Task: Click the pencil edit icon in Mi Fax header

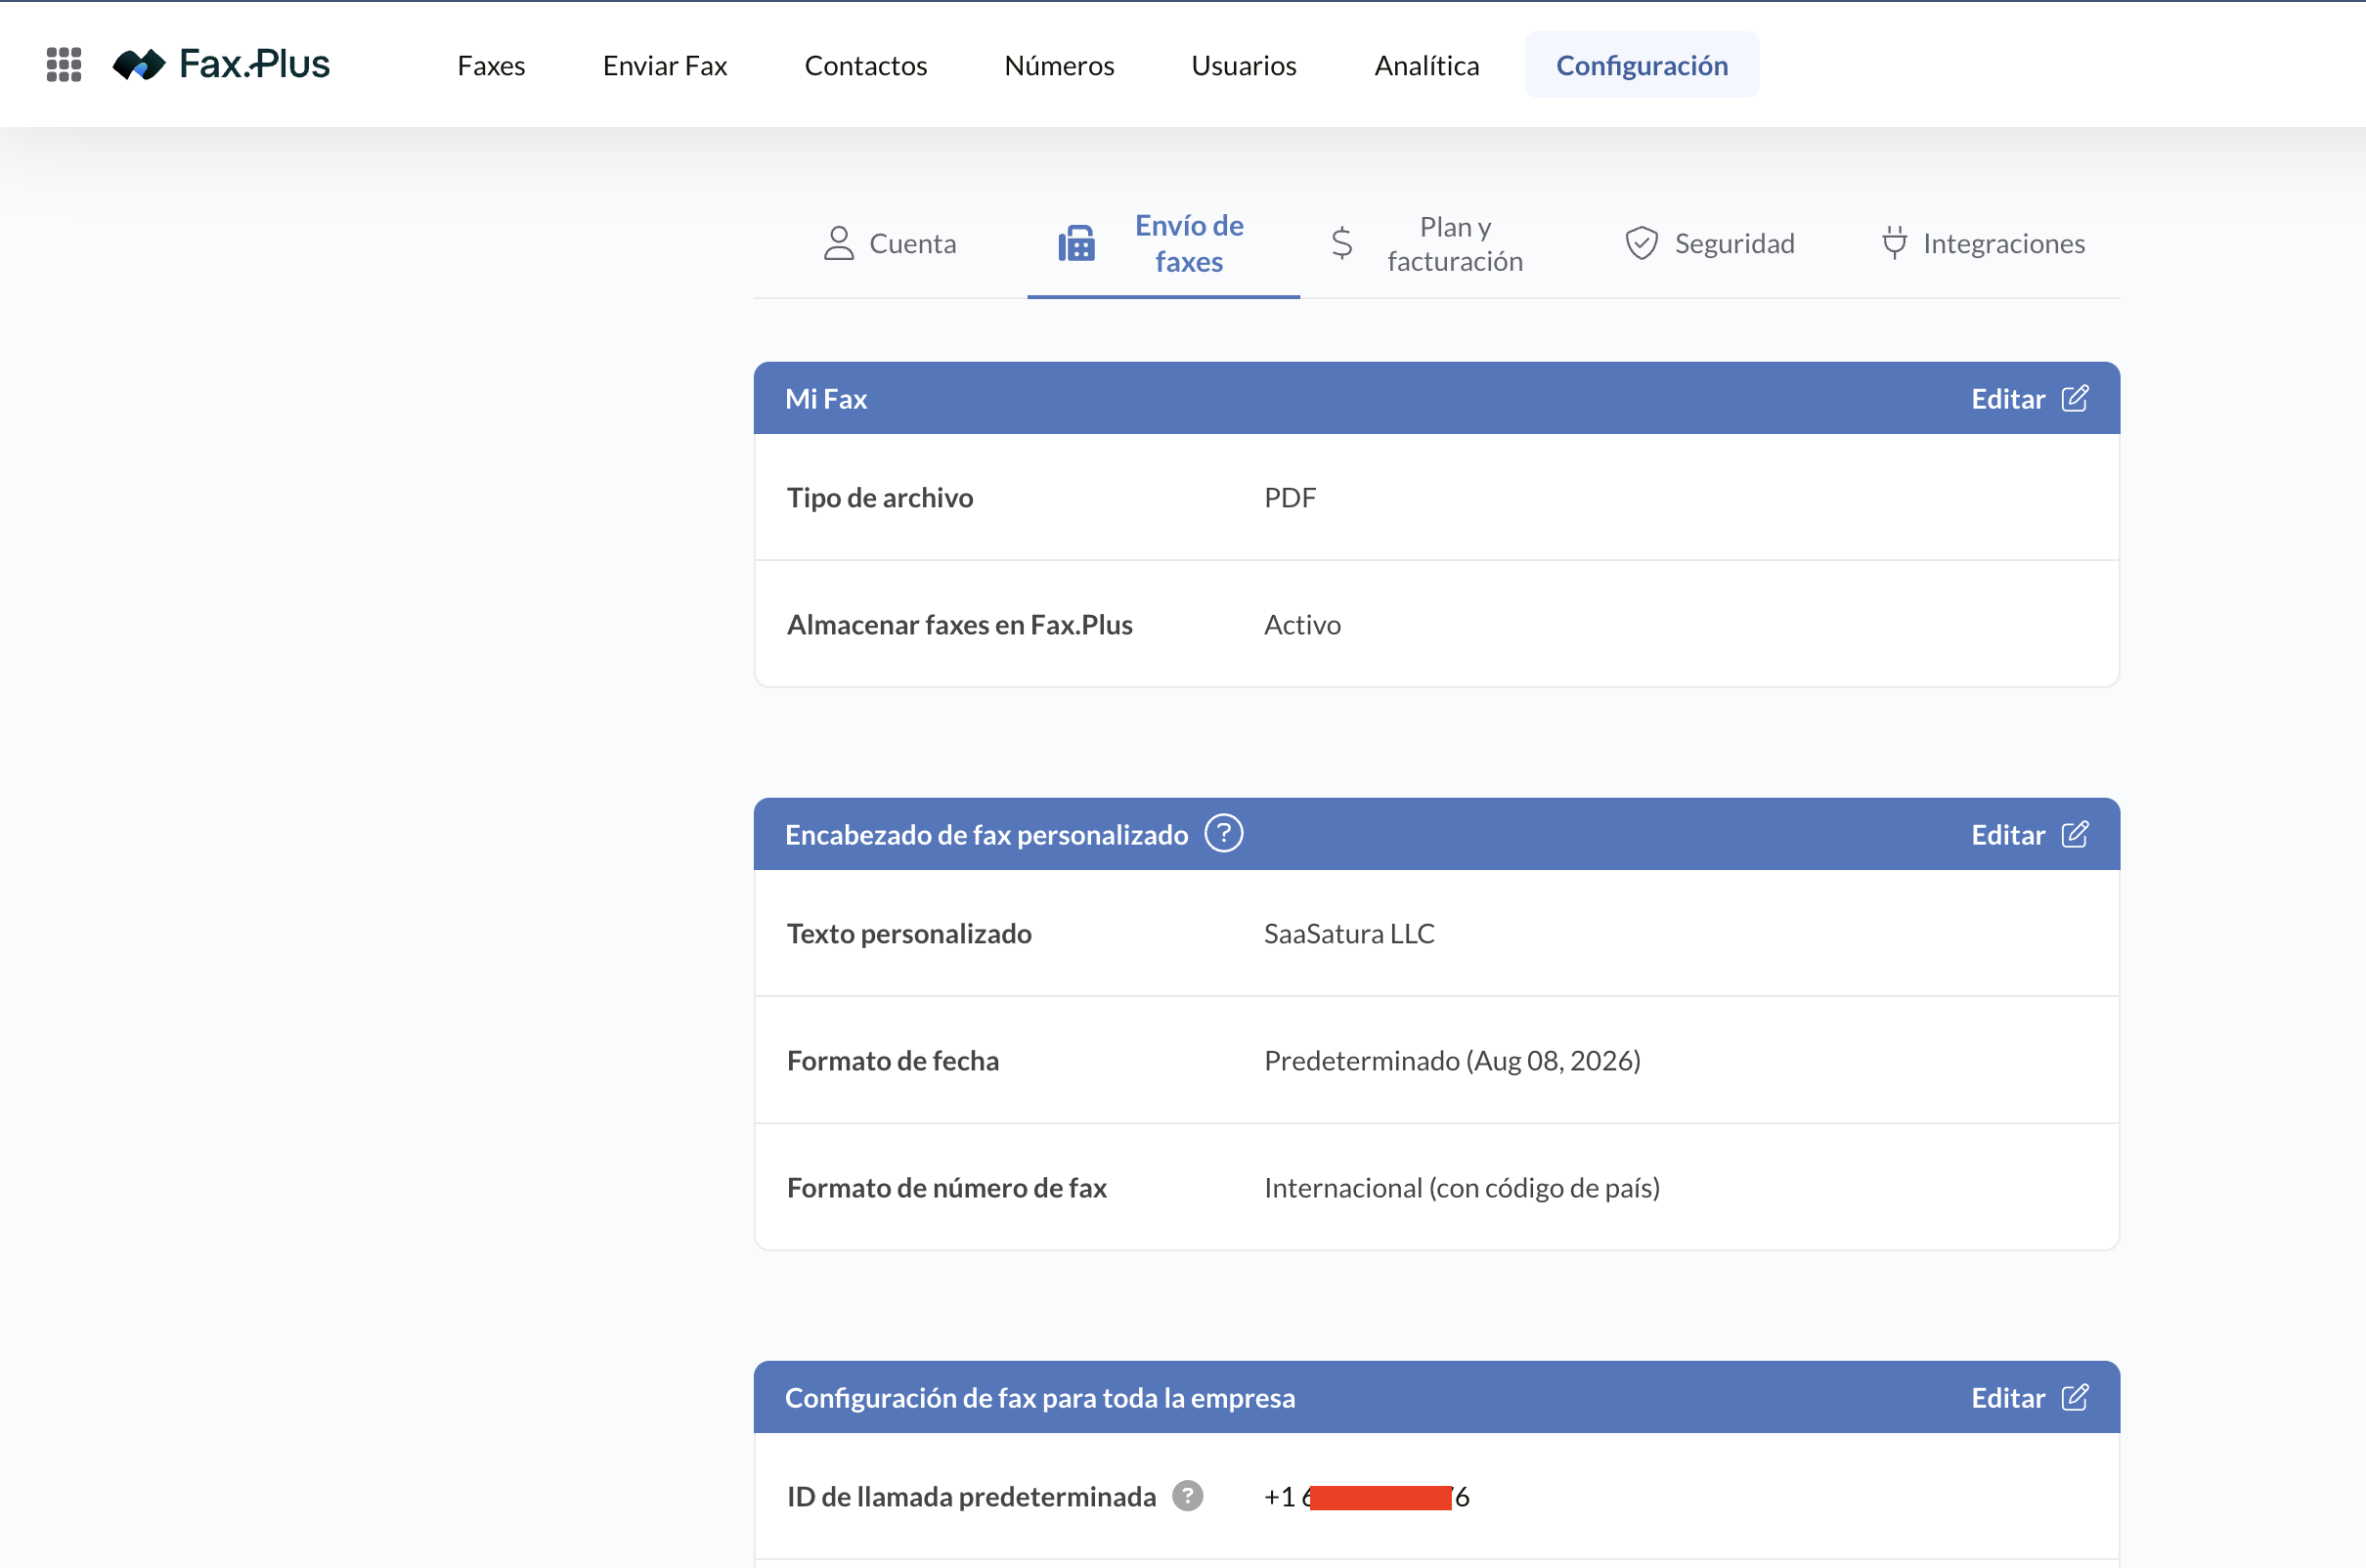Action: pyautogui.click(x=2075, y=398)
